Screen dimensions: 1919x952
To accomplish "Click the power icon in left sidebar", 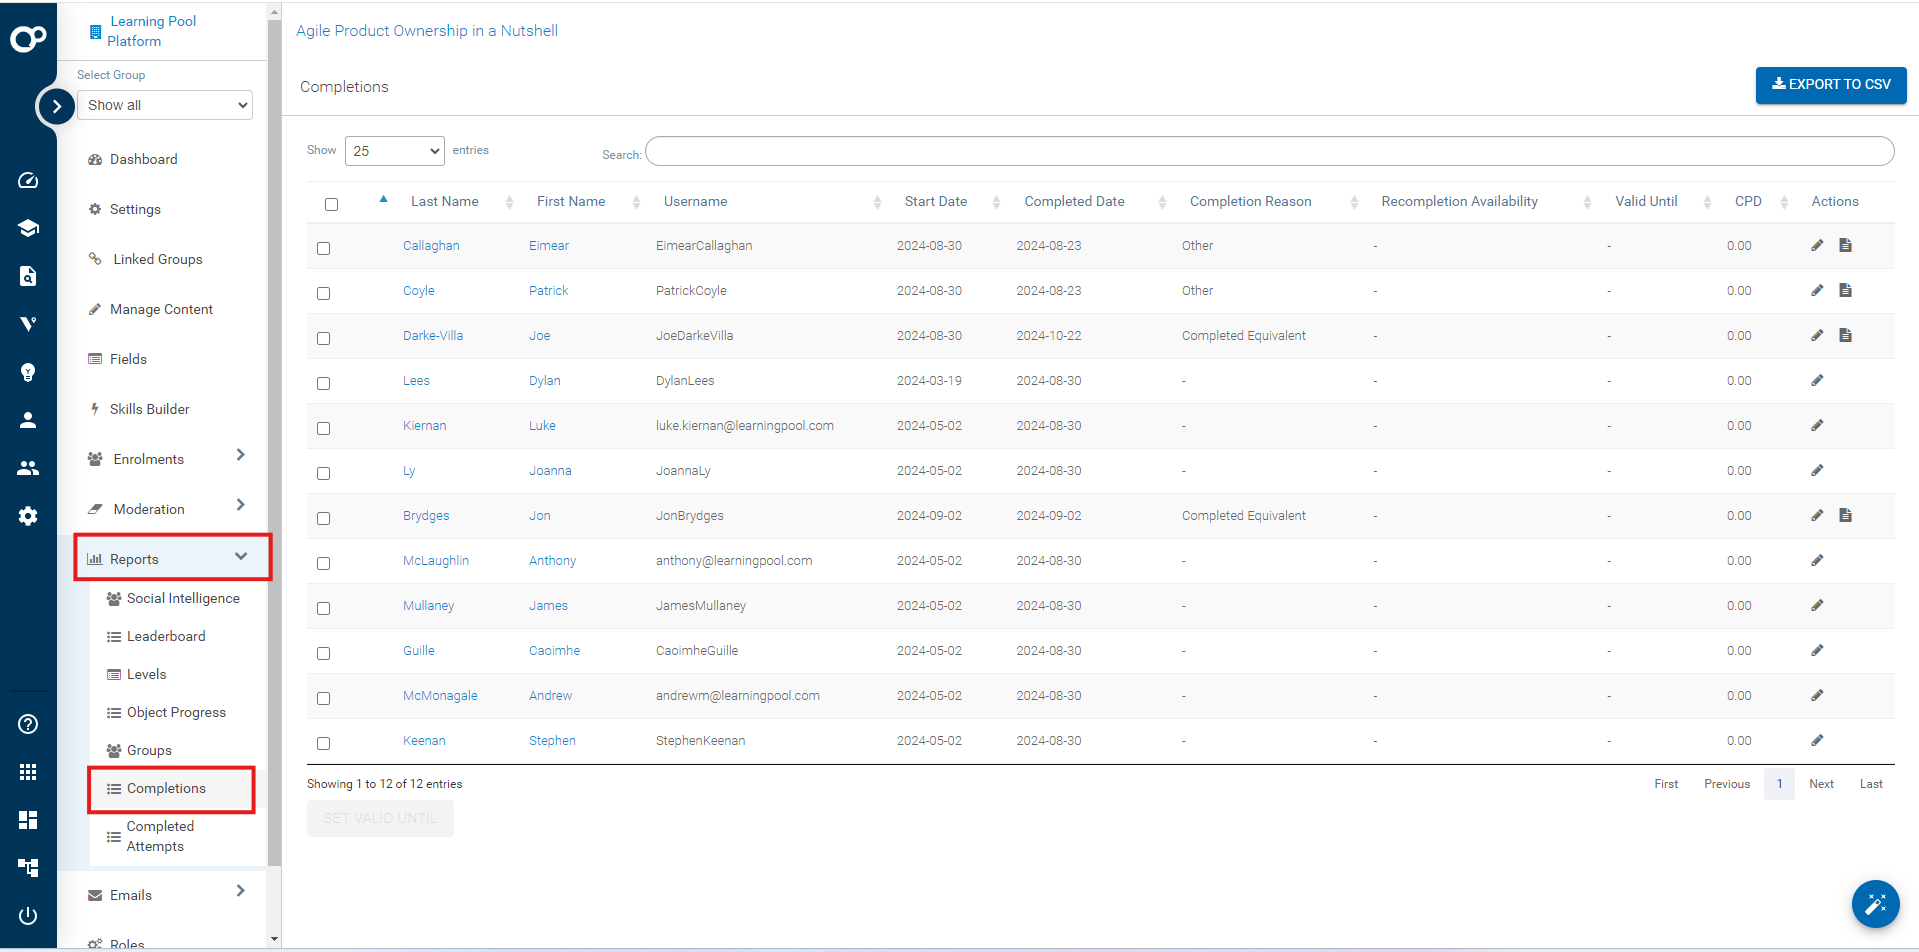I will pos(28,915).
